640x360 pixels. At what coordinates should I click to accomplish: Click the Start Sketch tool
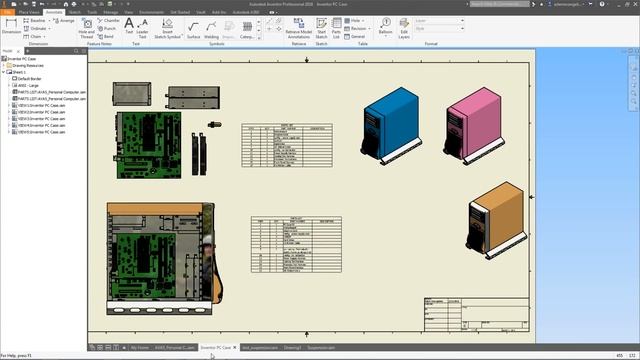pyautogui.click(x=322, y=29)
